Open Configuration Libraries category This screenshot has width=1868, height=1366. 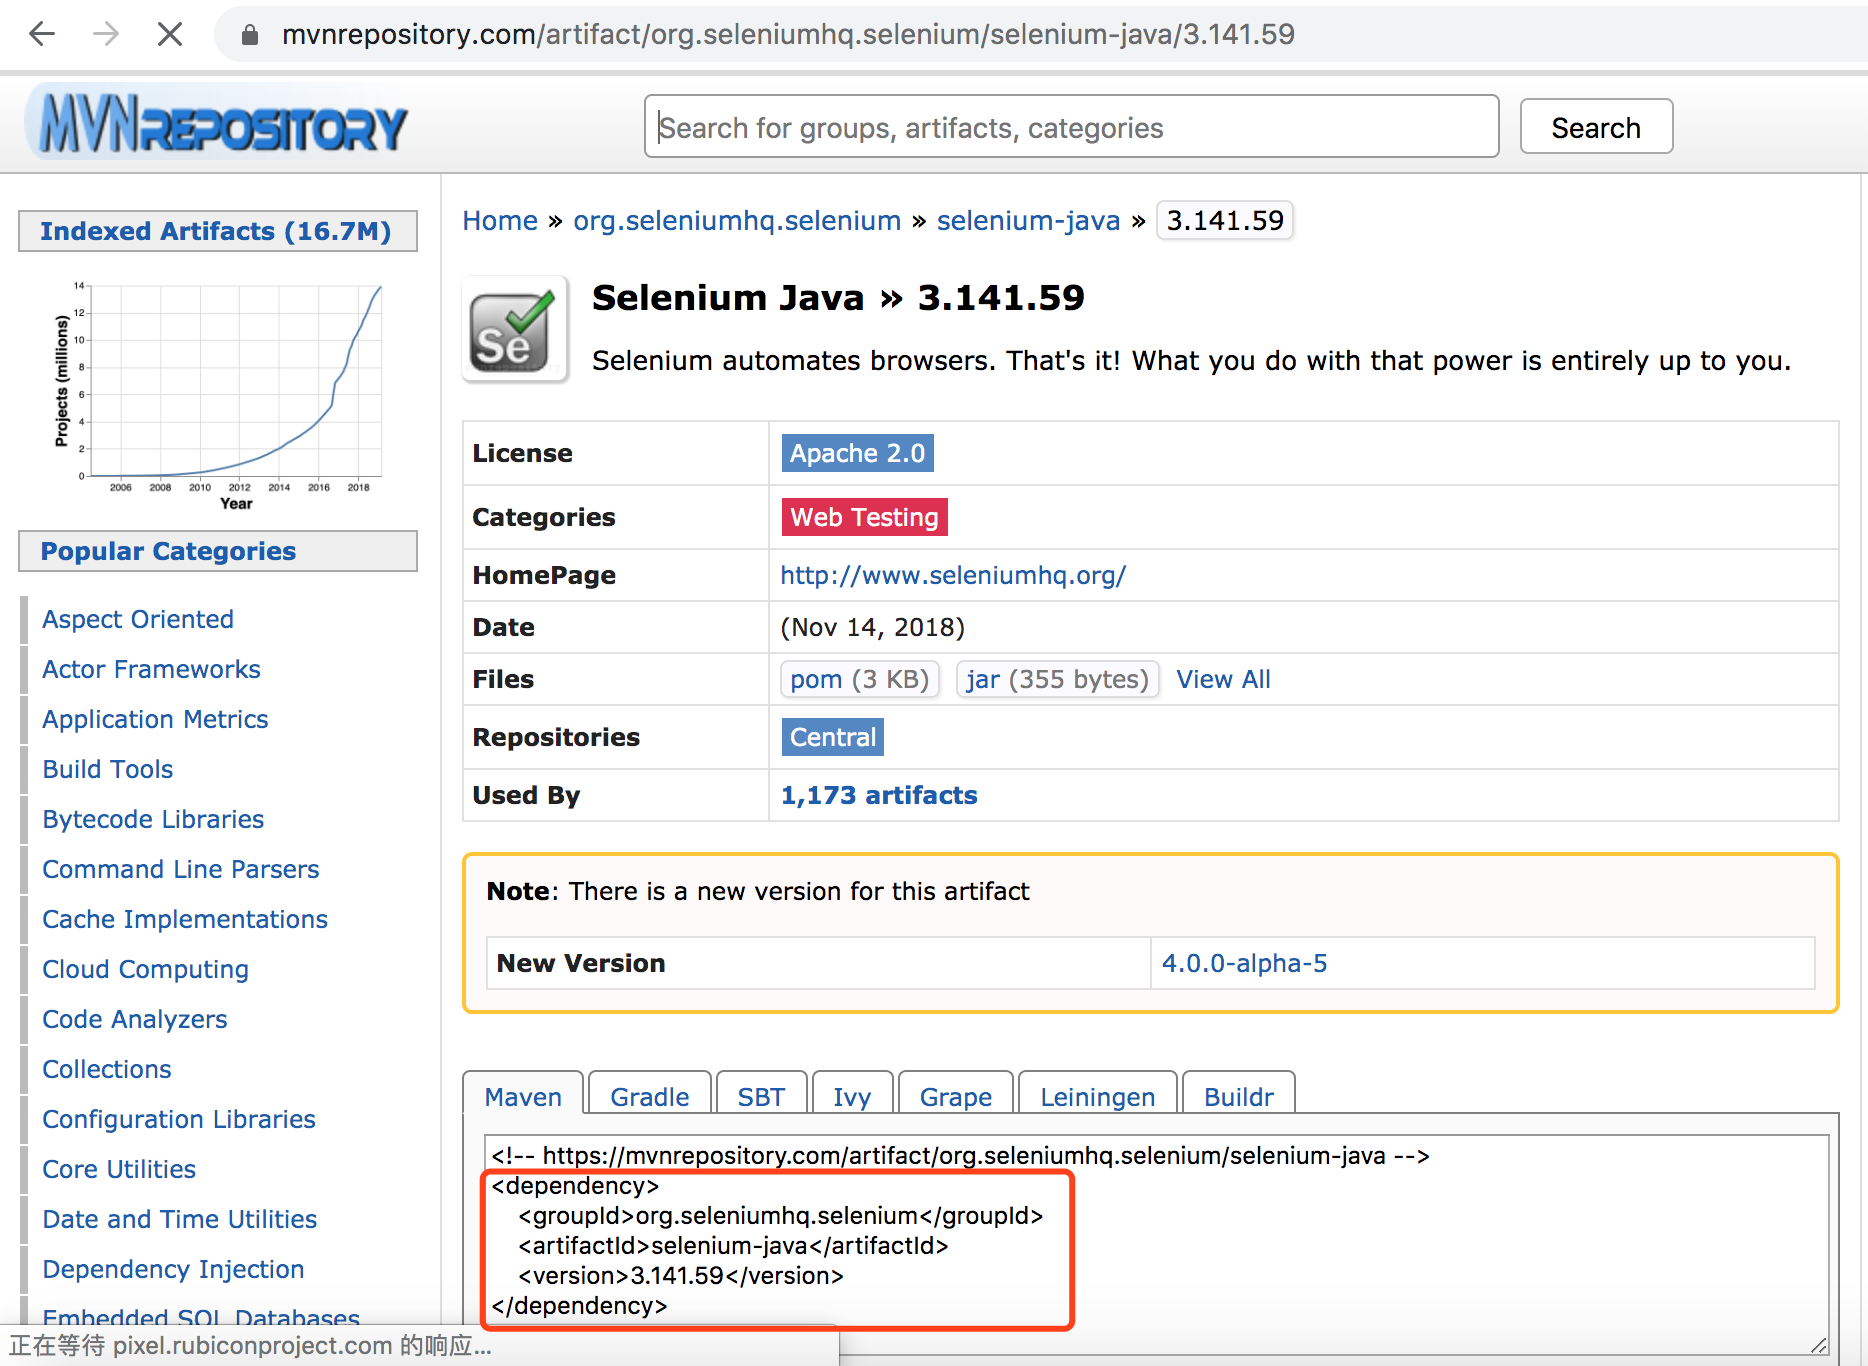pos(179,1119)
